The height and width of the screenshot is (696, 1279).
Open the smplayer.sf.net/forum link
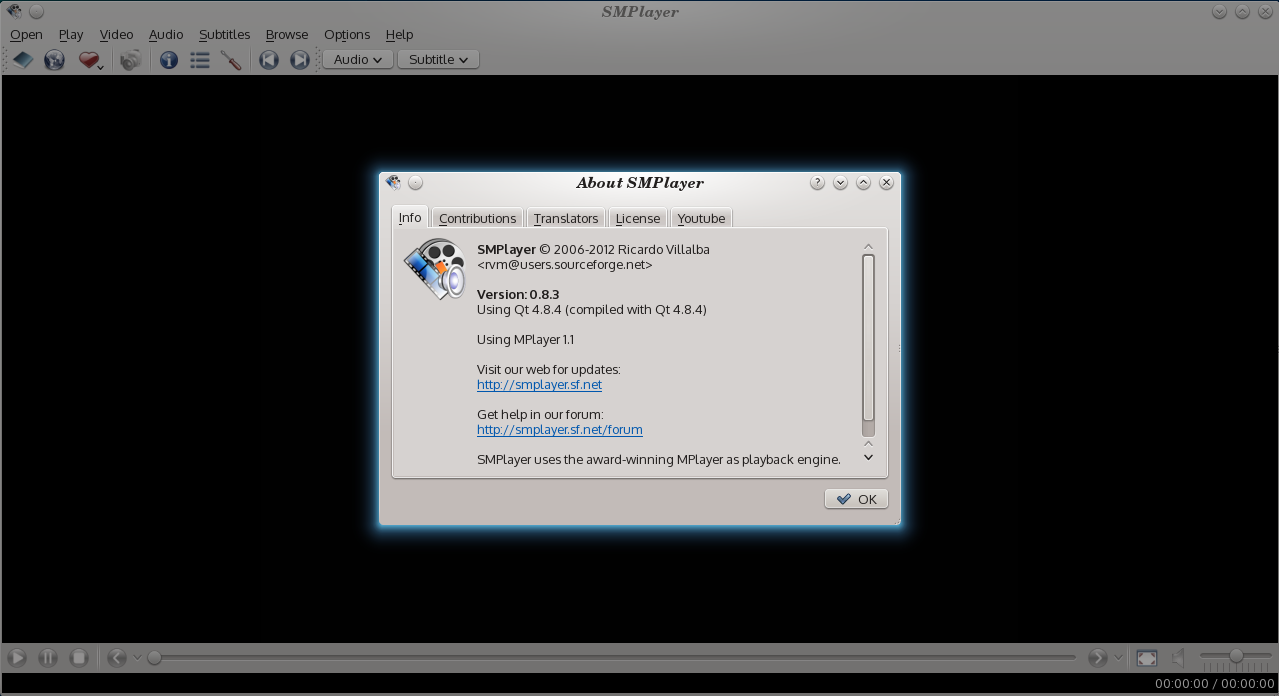(559, 430)
